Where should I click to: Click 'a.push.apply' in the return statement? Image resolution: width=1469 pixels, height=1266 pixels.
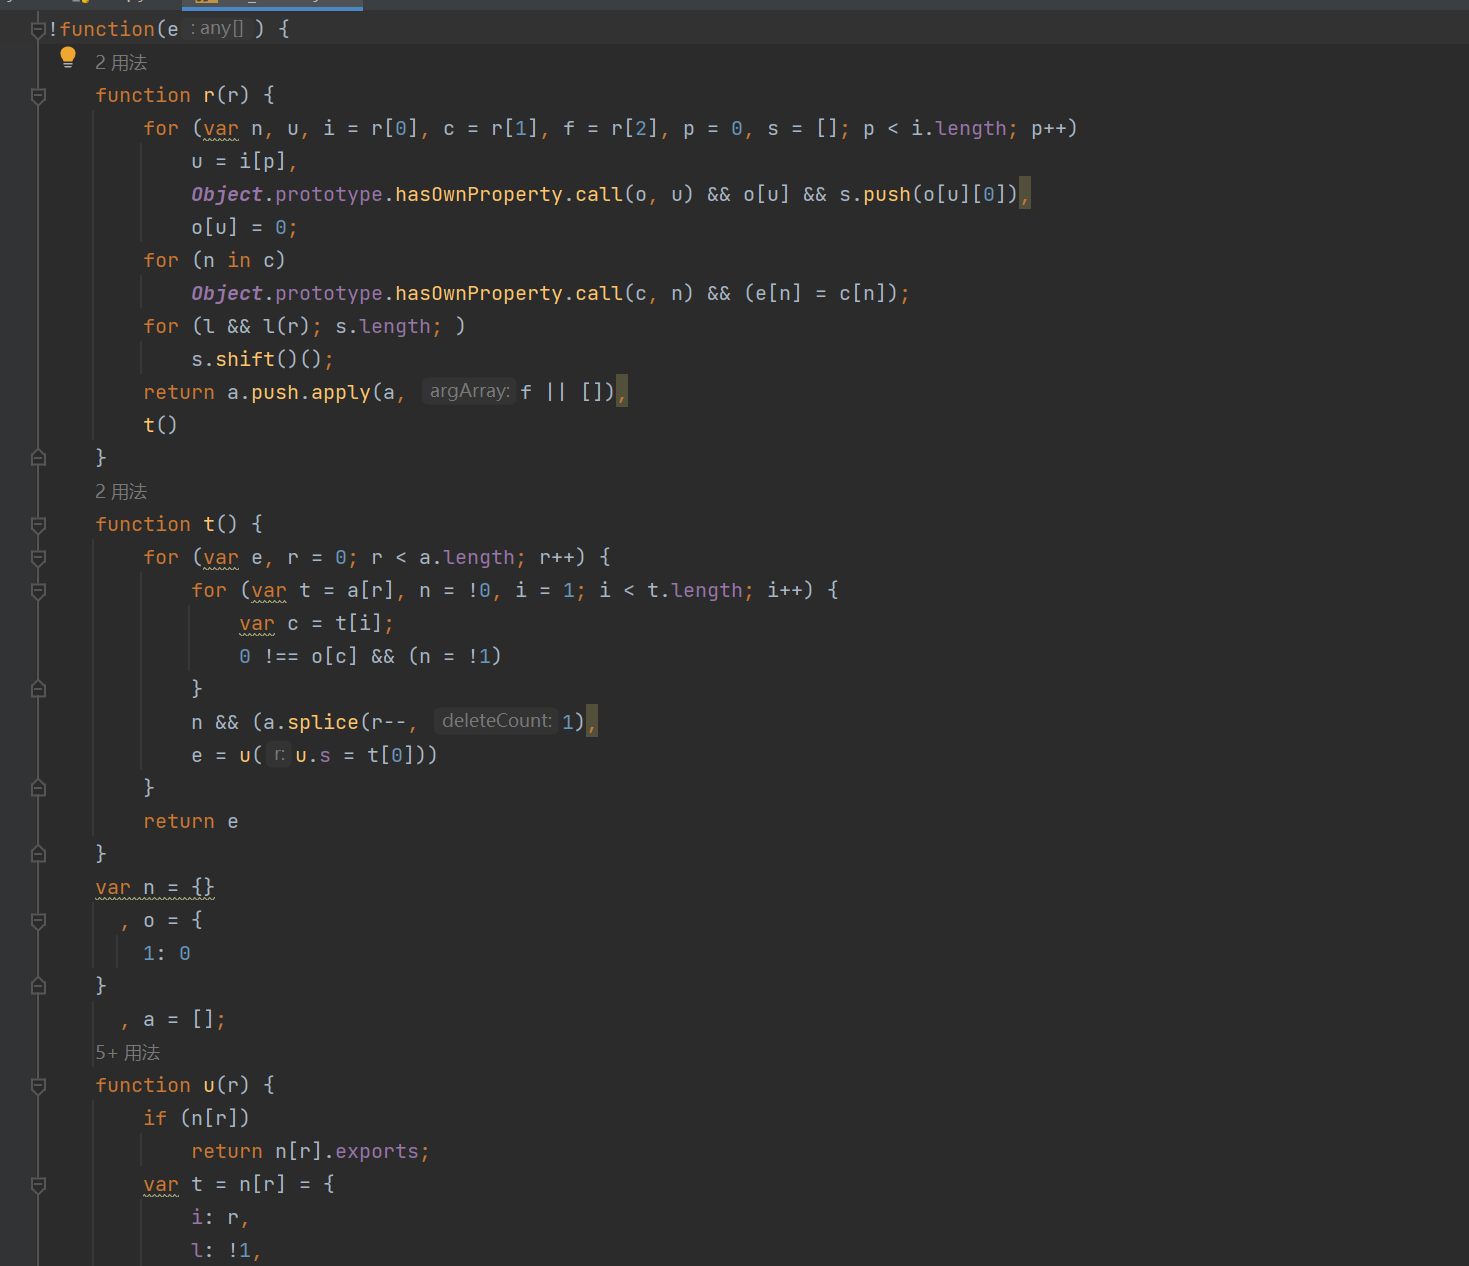coord(299,392)
